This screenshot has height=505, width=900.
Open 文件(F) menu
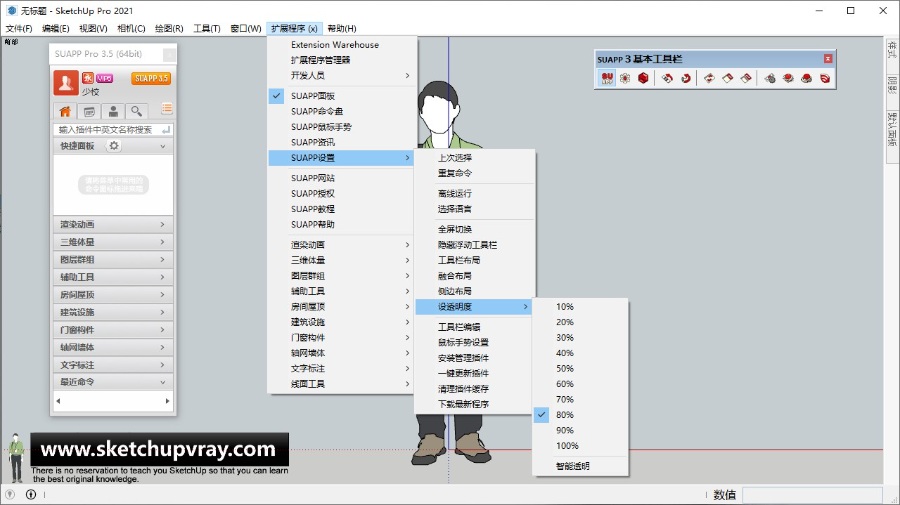tap(19, 28)
